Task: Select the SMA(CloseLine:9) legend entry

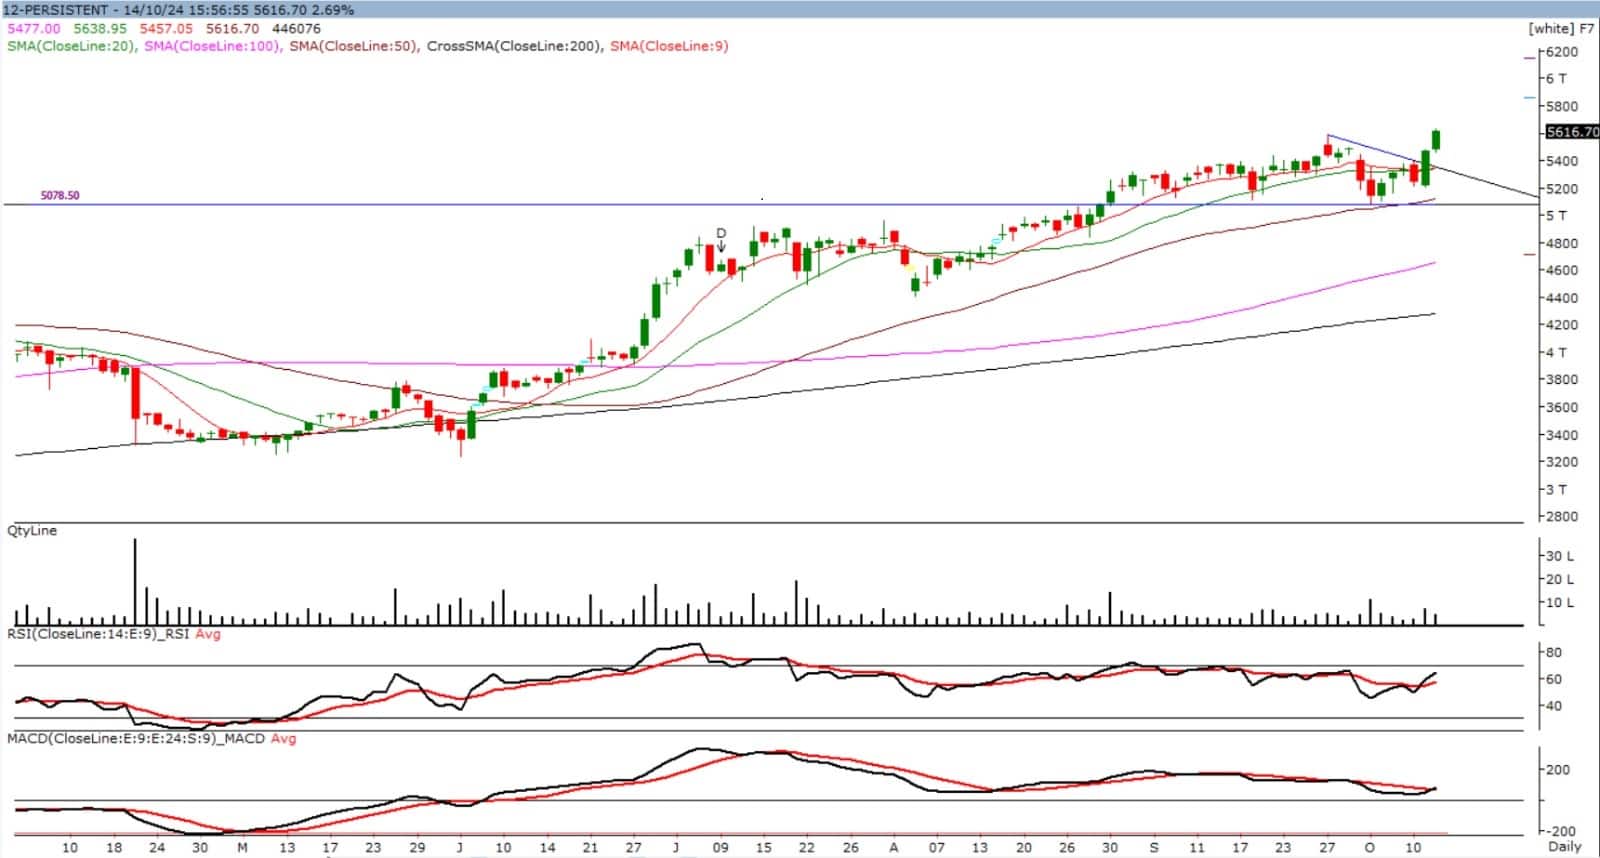Action: click(x=669, y=46)
